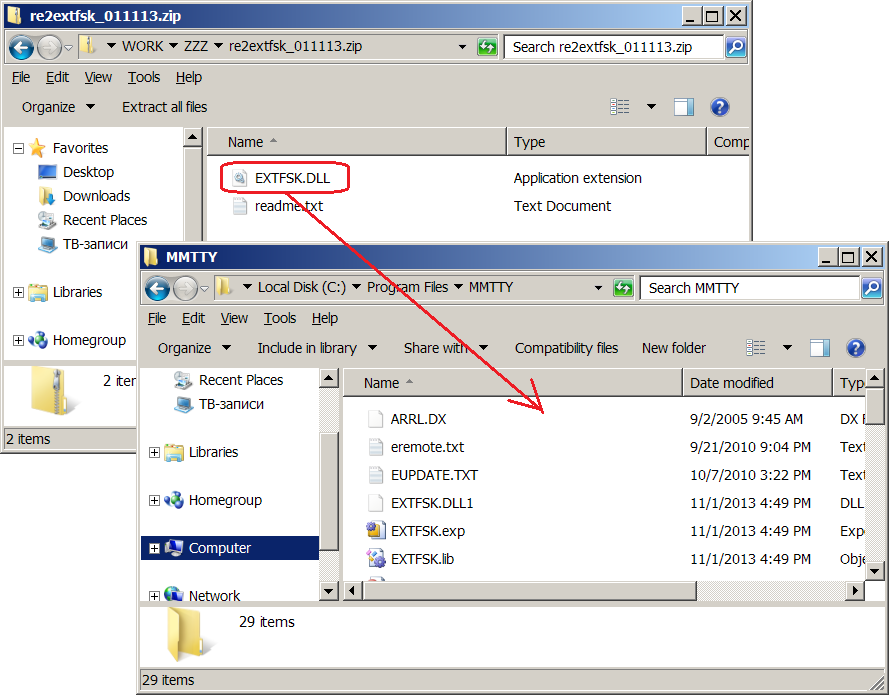The image size is (892, 698).
Task: Click ZZZ in the zip window address bar
Action: click(x=196, y=46)
